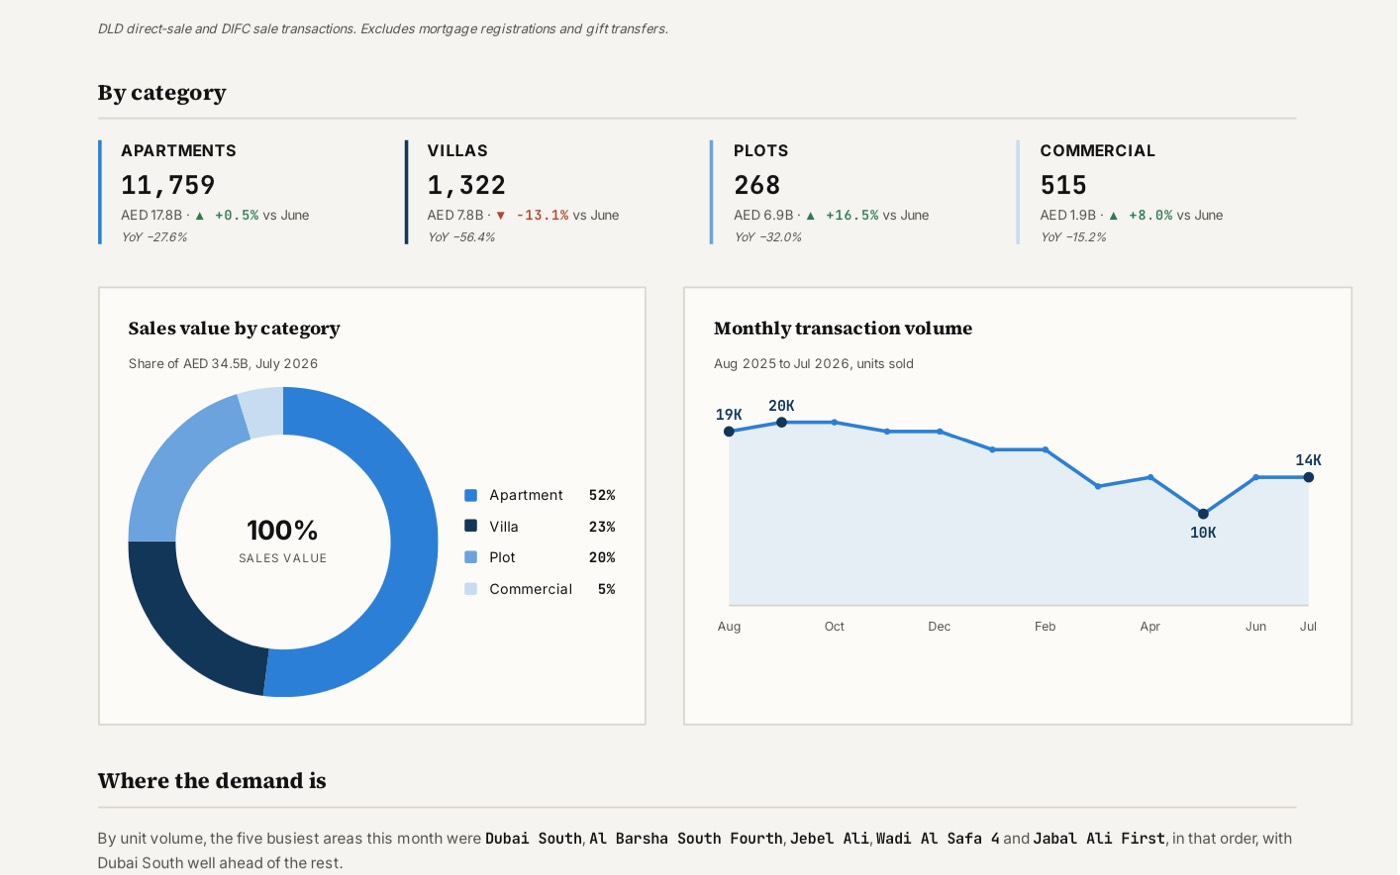Click the VILLAS card title
This screenshot has width=1400, height=875.
click(x=458, y=151)
